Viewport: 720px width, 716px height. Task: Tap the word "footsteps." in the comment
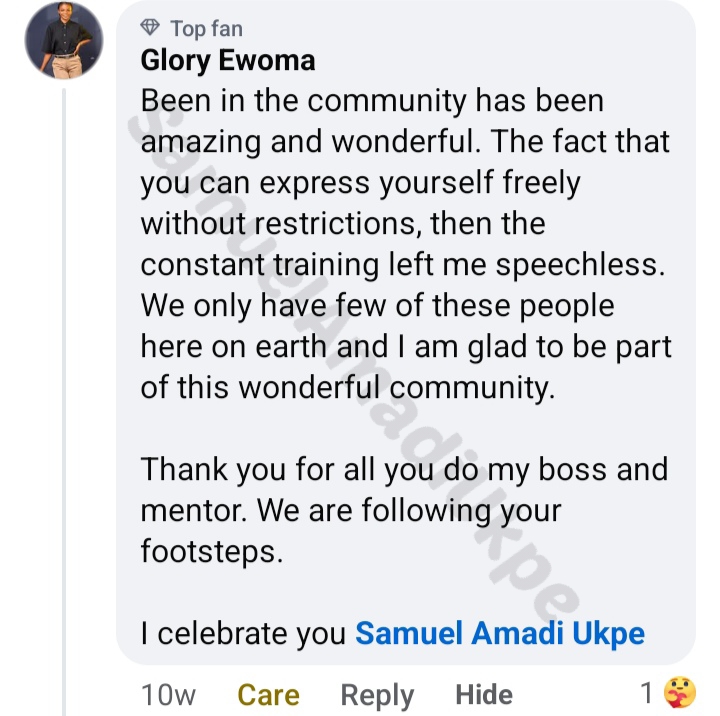212,551
